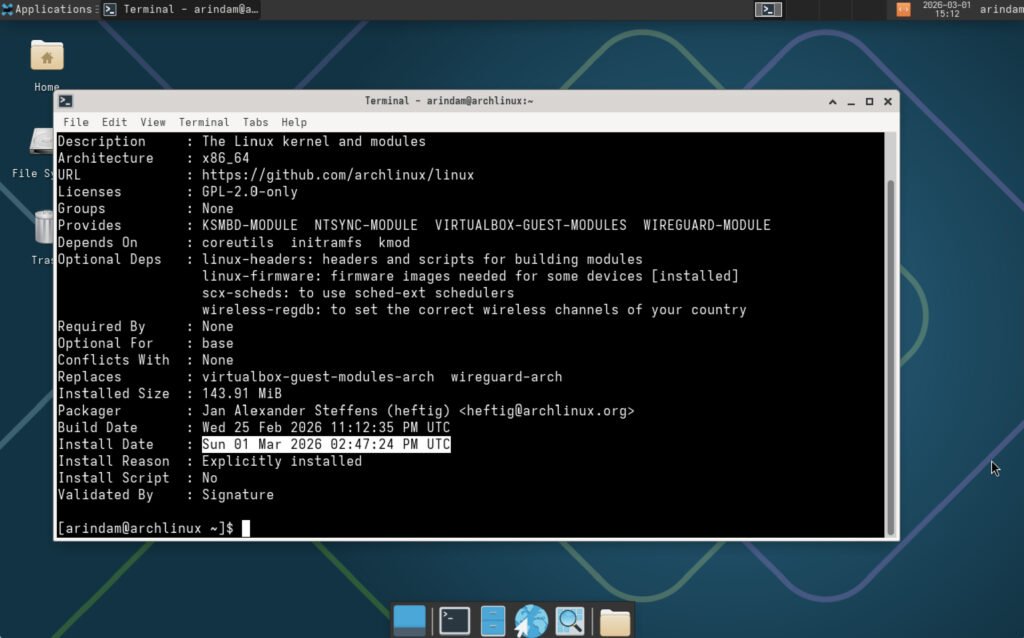Open the Applications menu icon
Viewport: 1024px width, 638px height.
[x=8, y=9]
